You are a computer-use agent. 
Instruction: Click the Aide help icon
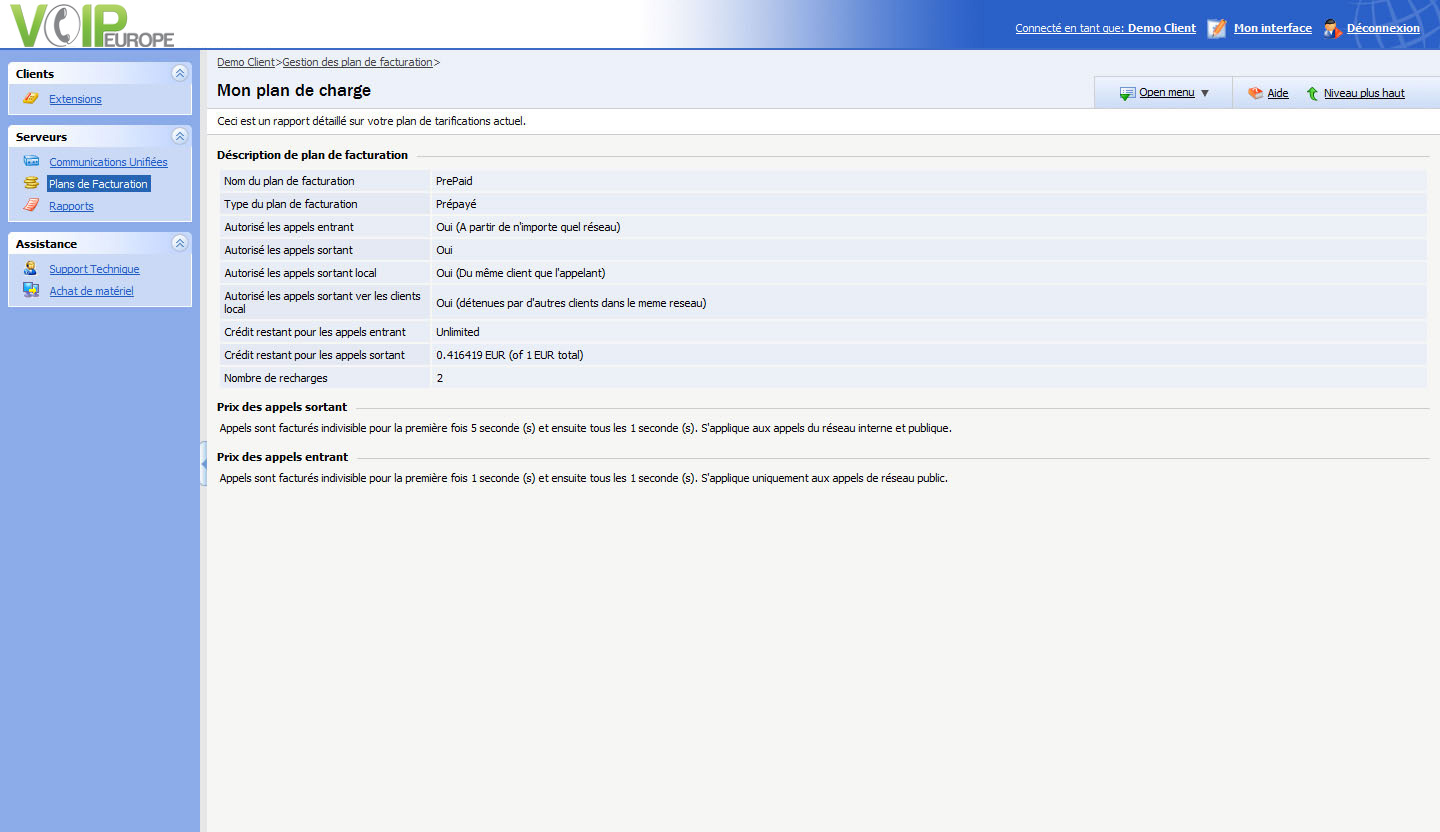1255,93
